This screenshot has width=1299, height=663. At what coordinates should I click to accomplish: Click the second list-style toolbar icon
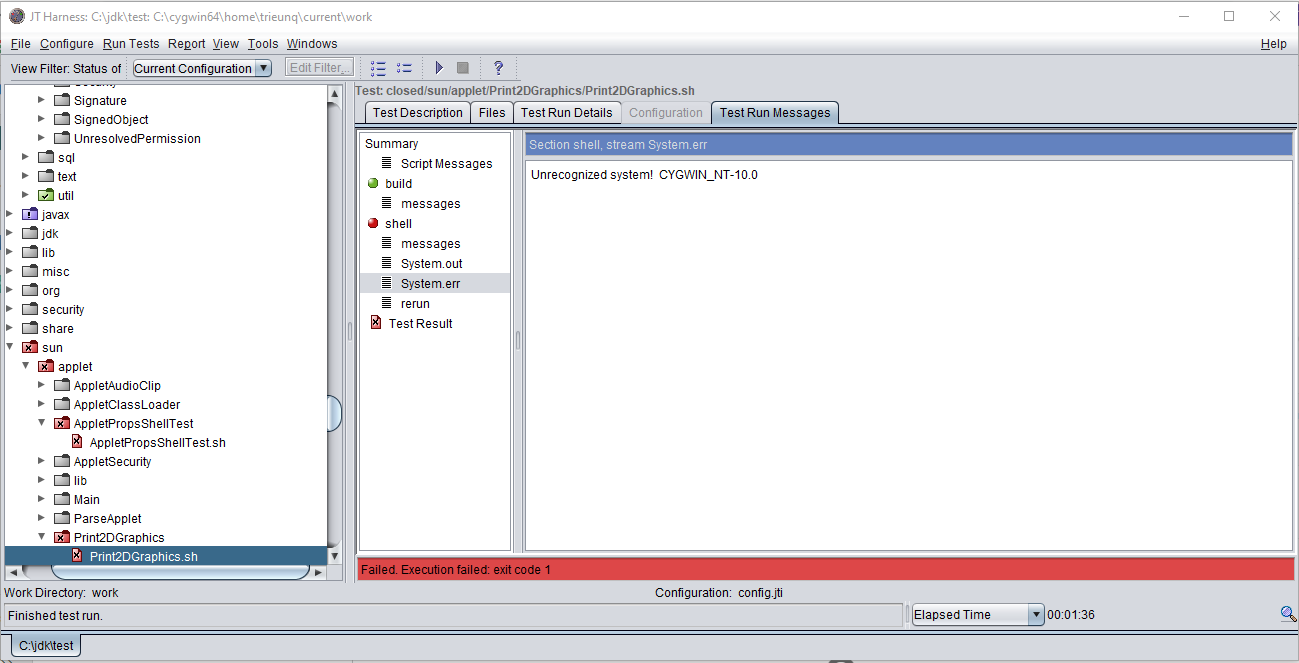pos(404,68)
